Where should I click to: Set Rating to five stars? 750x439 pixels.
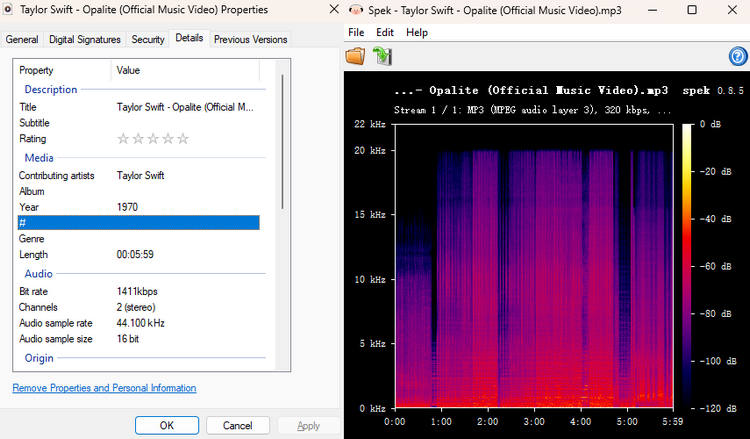[x=183, y=139]
